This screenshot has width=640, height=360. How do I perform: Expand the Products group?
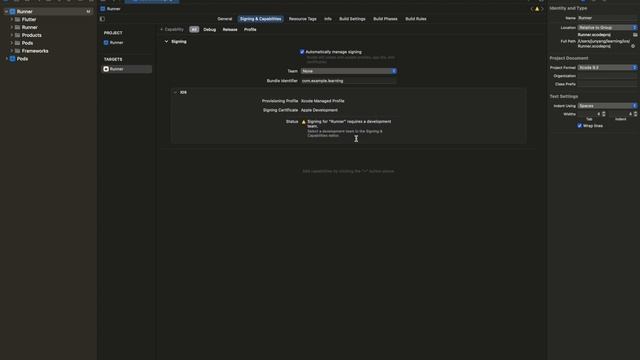[11, 35]
